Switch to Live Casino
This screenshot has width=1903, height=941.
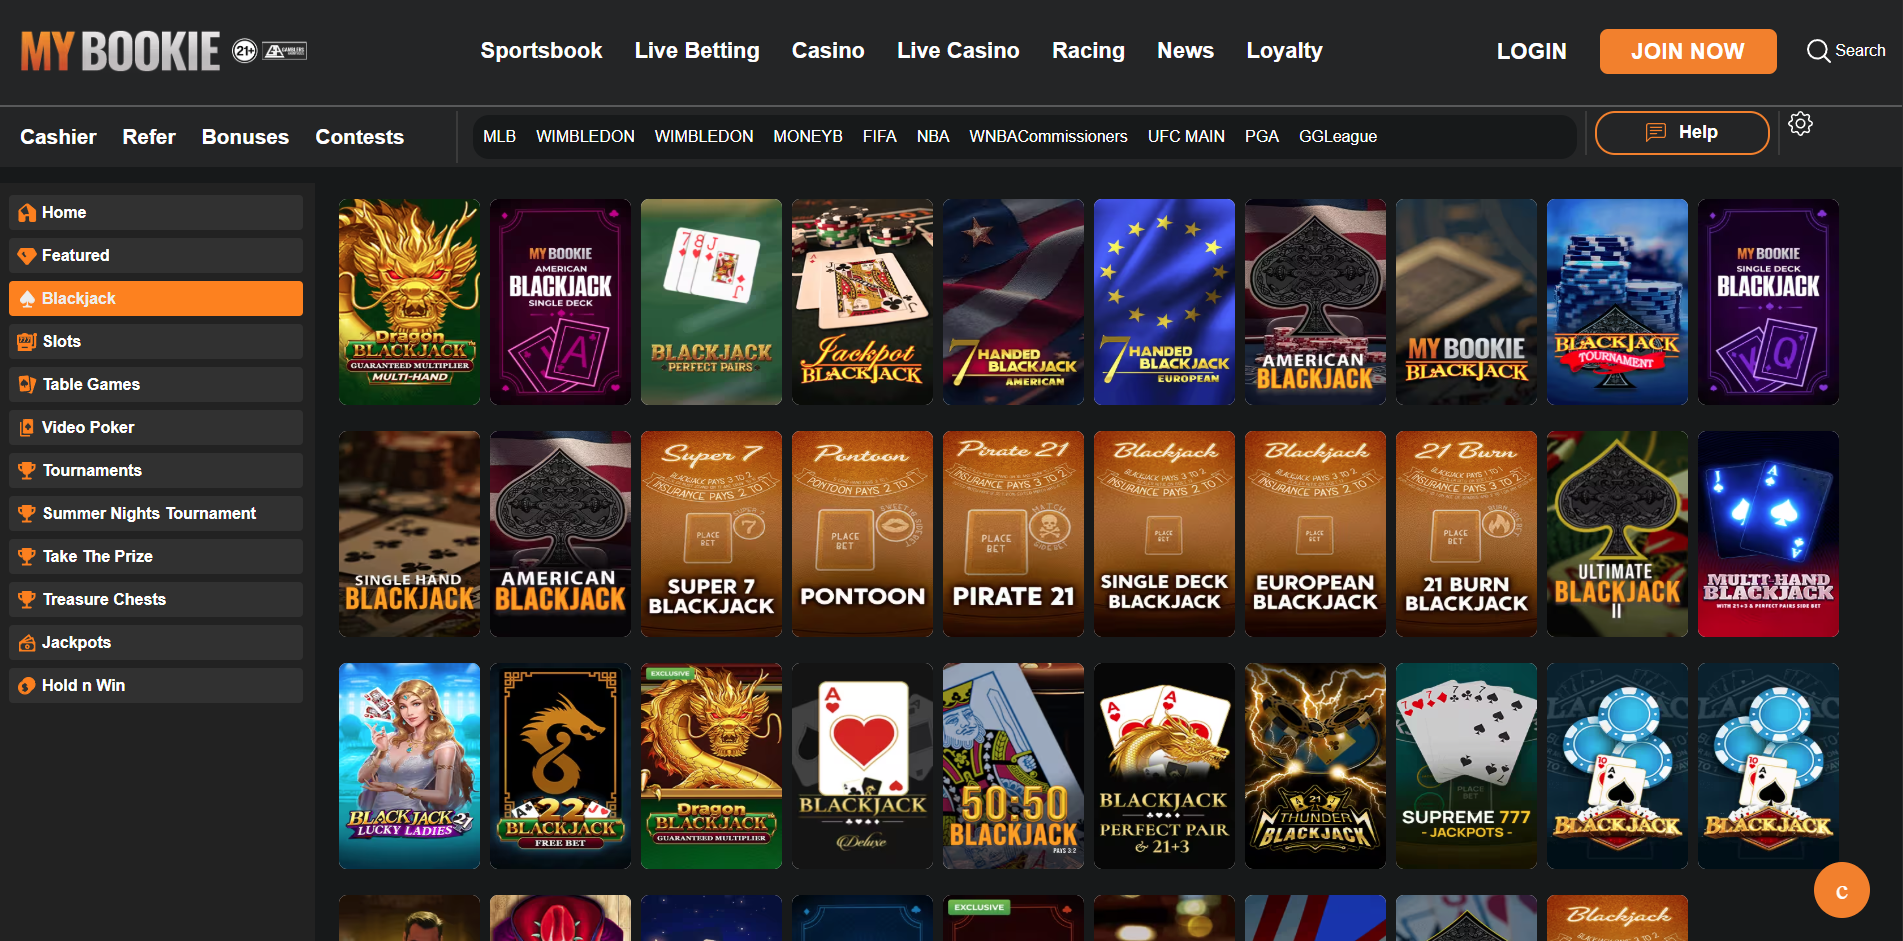[958, 51]
